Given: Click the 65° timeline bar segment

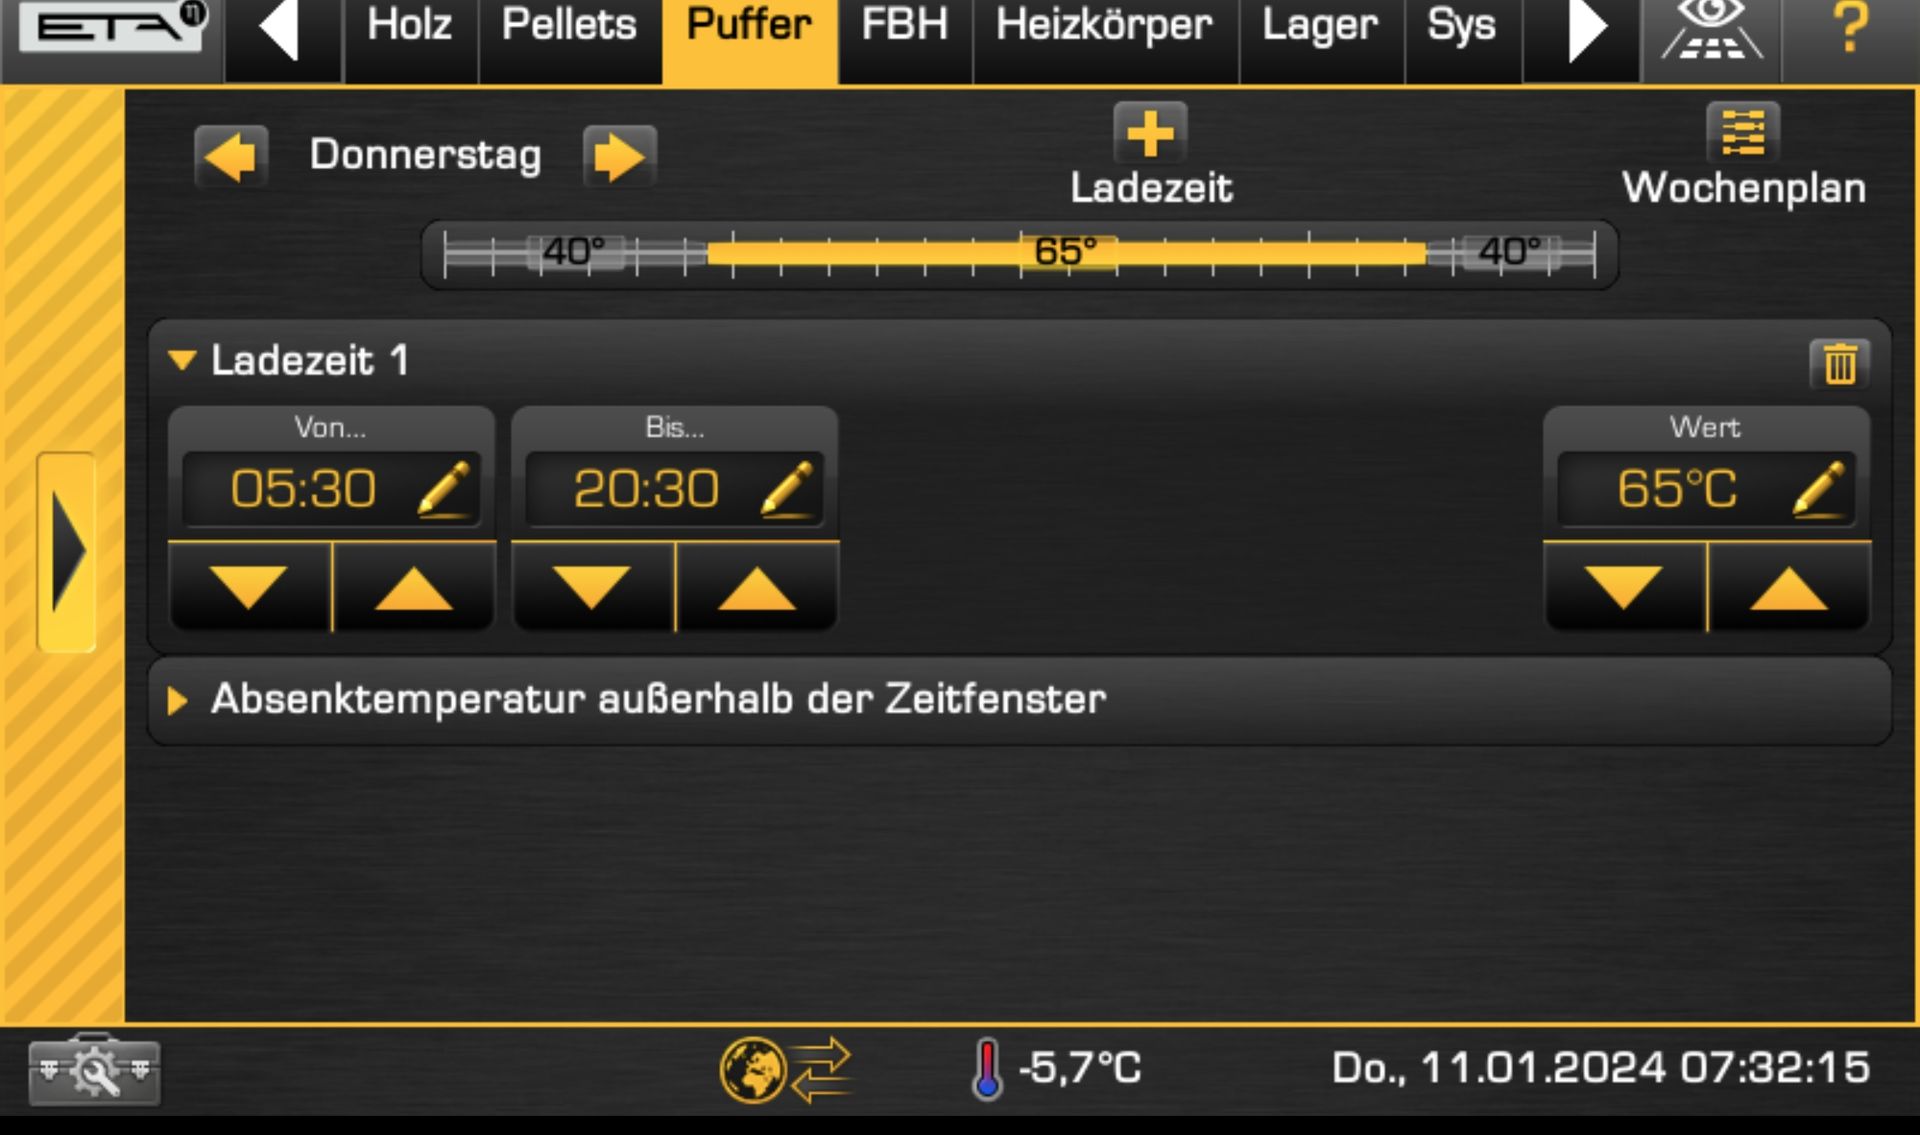Looking at the screenshot, I should click(1066, 252).
